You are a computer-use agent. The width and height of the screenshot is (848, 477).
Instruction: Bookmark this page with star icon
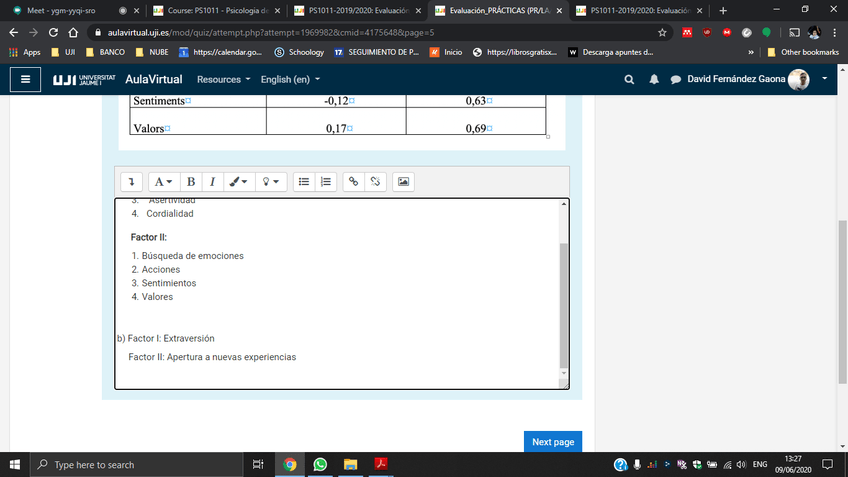(662, 32)
